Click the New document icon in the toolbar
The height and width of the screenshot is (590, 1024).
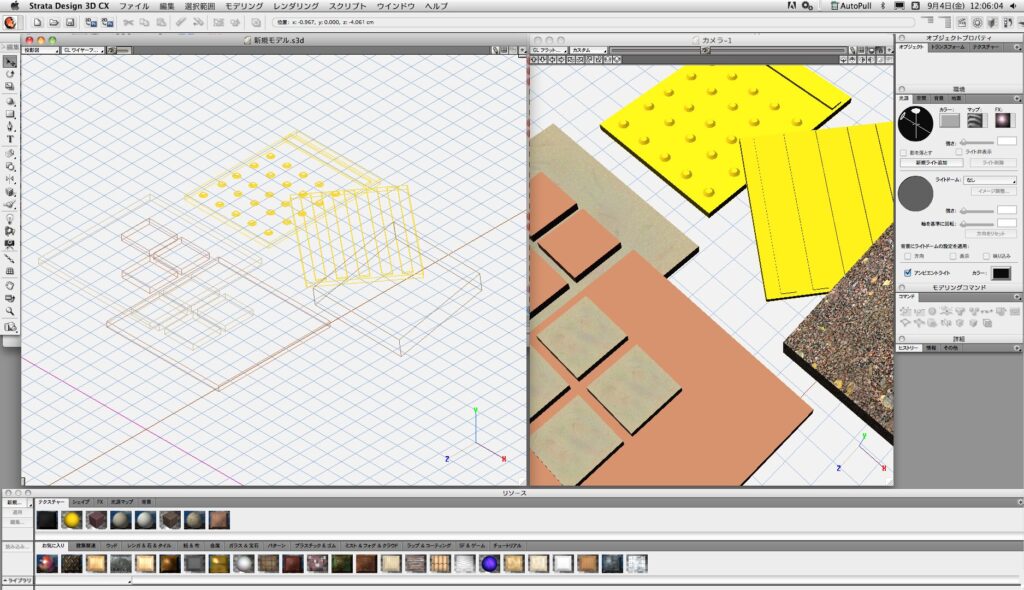point(36,22)
